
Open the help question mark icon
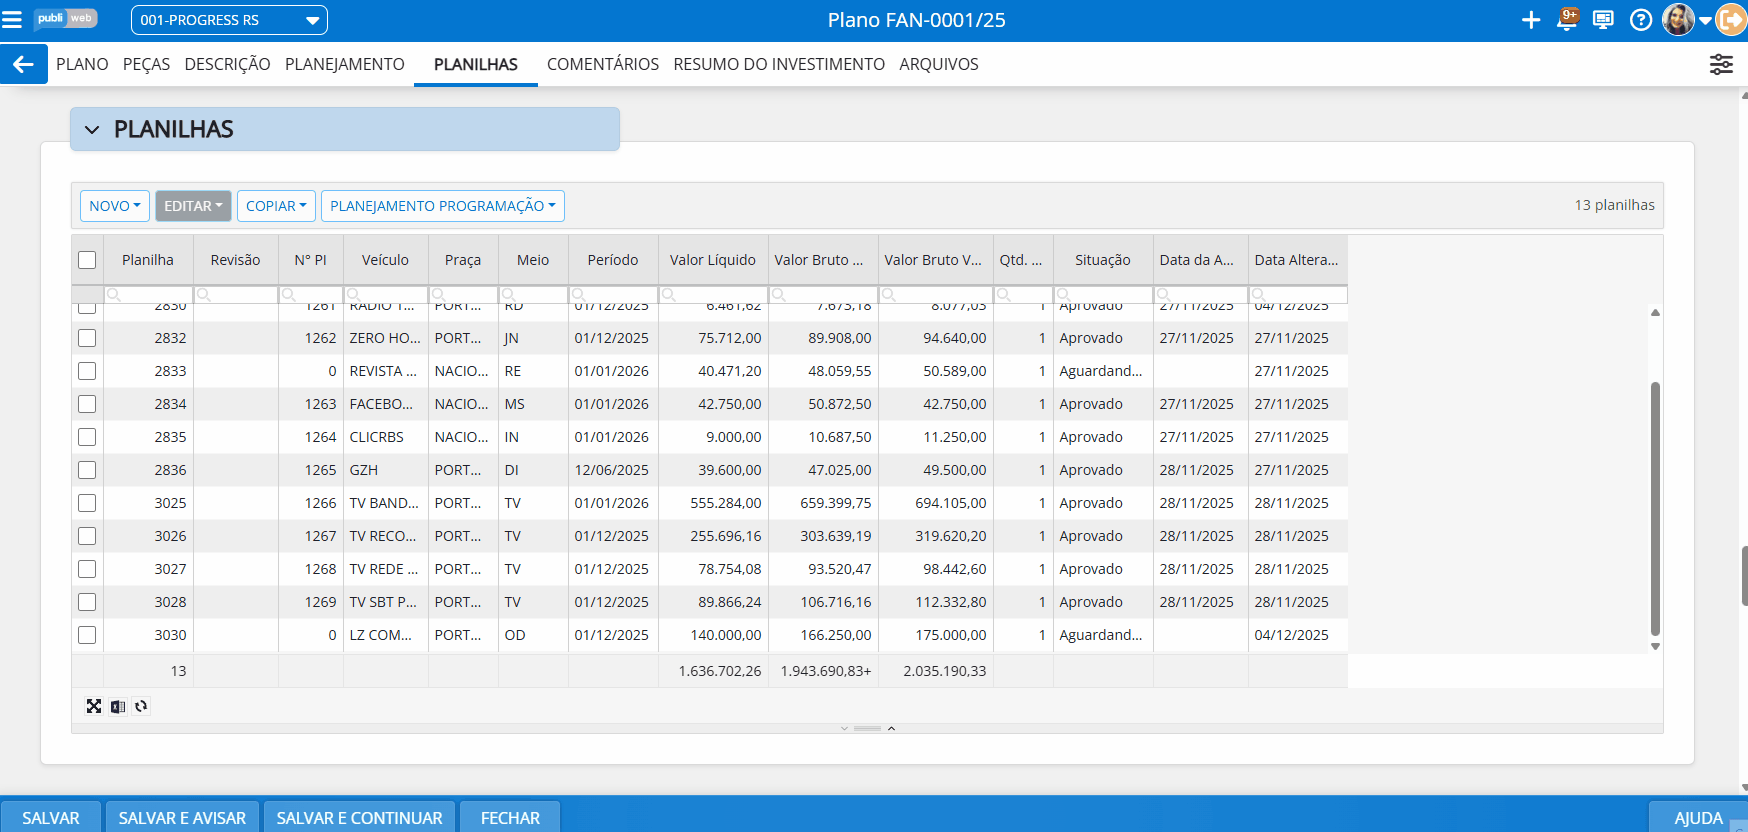point(1640,20)
